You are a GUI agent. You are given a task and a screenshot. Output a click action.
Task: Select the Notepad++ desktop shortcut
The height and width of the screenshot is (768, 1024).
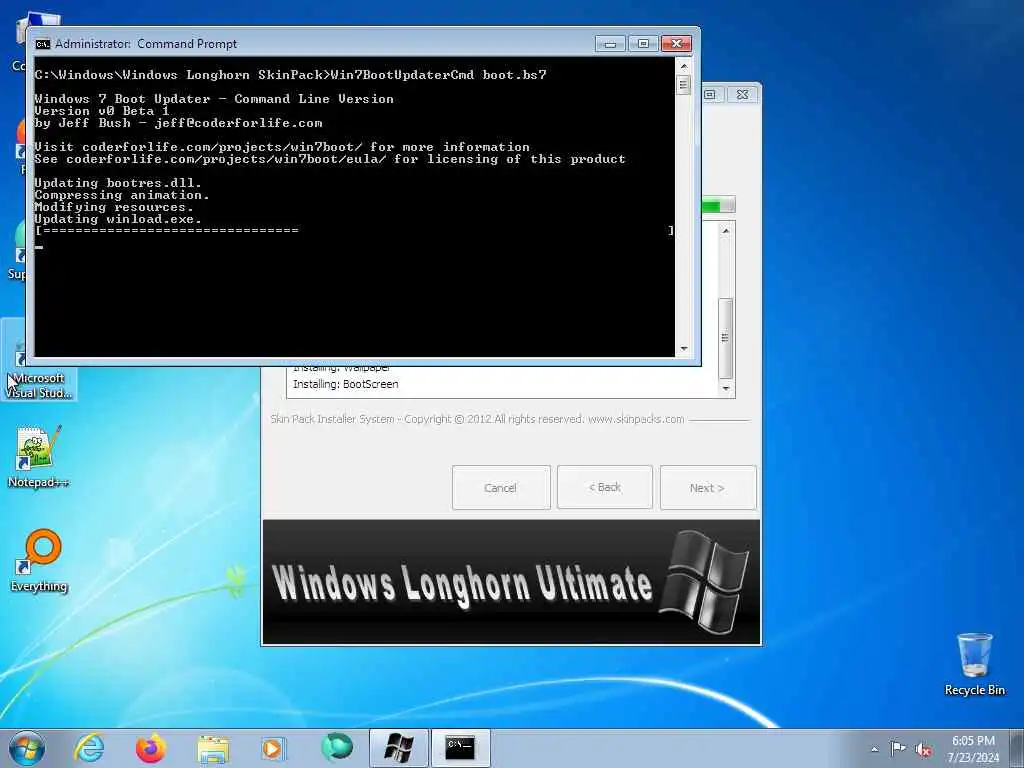(x=38, y=456)
